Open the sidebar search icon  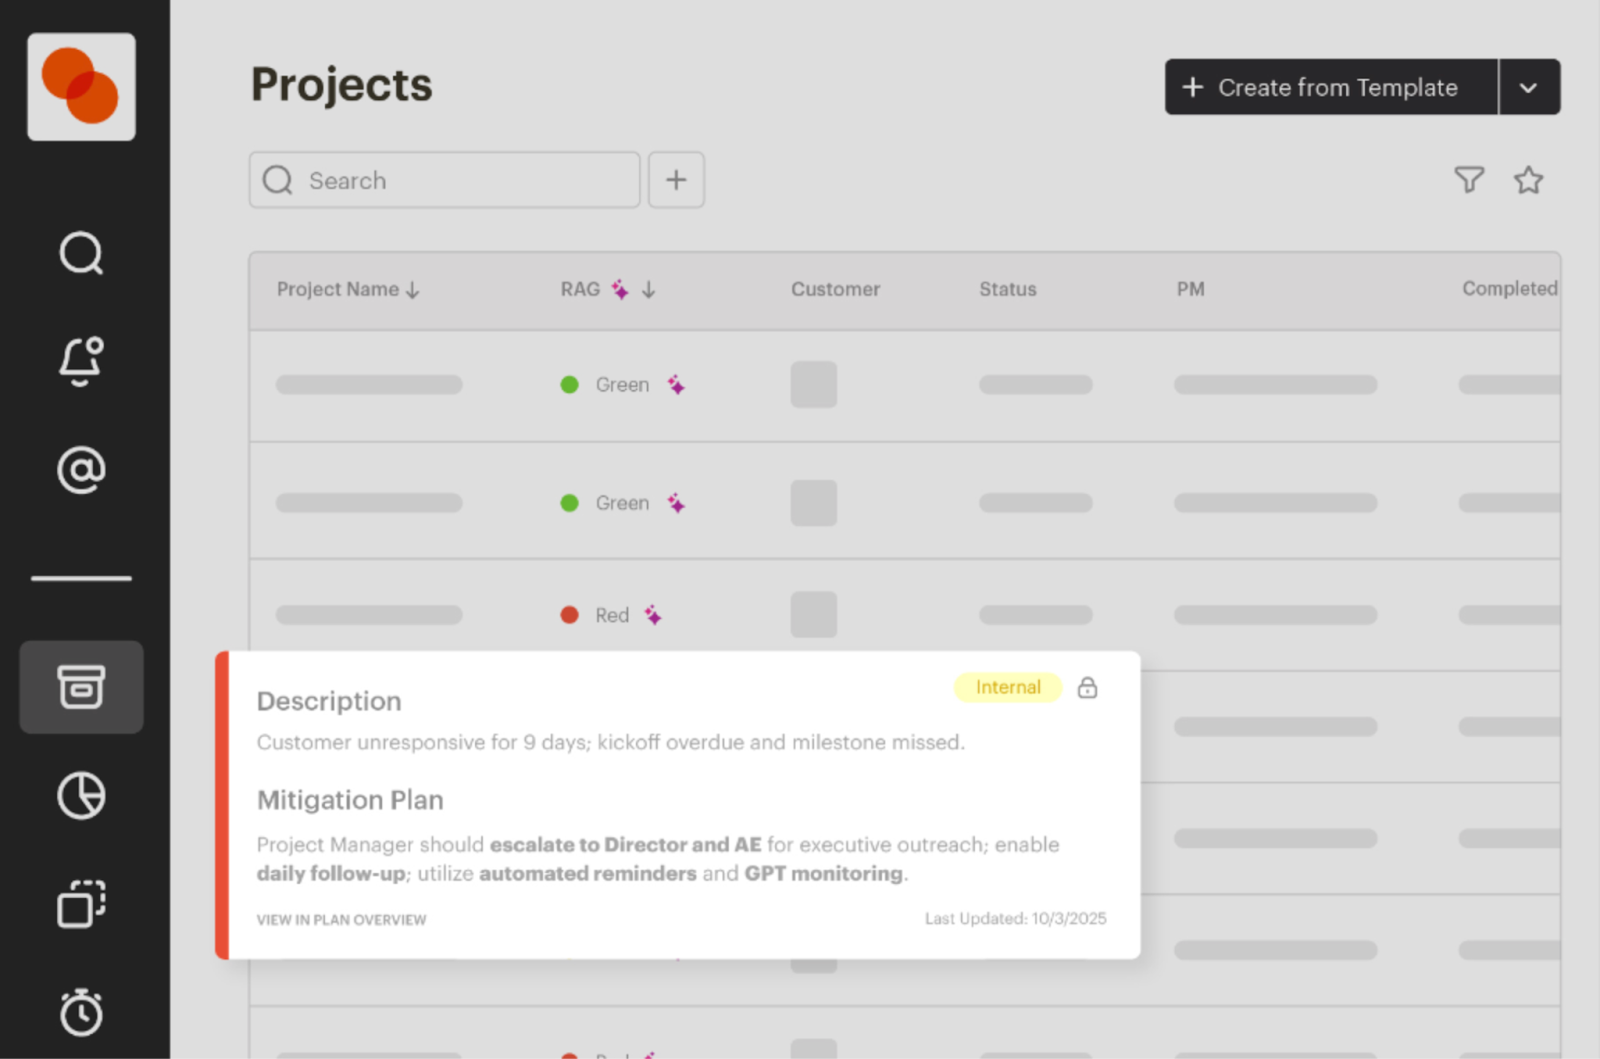pyautogui.click(x=81, y=253)
